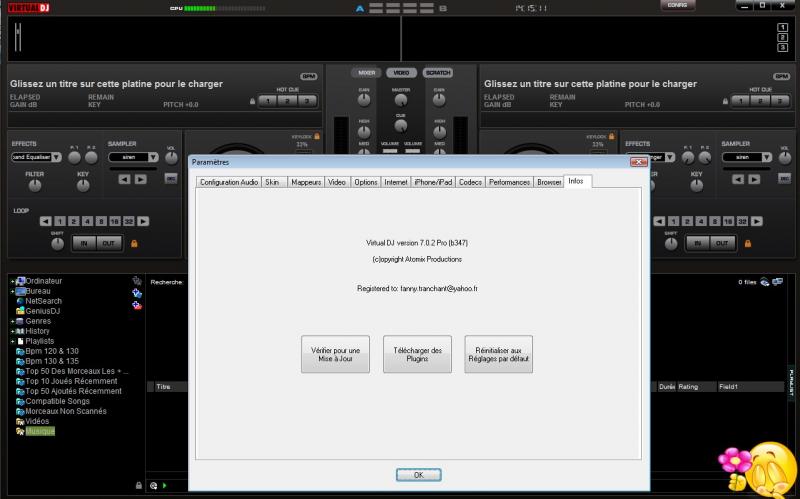Toggle the left deck keylock padlock
Viewport: 800px width, 499px height.
point(317,136)
